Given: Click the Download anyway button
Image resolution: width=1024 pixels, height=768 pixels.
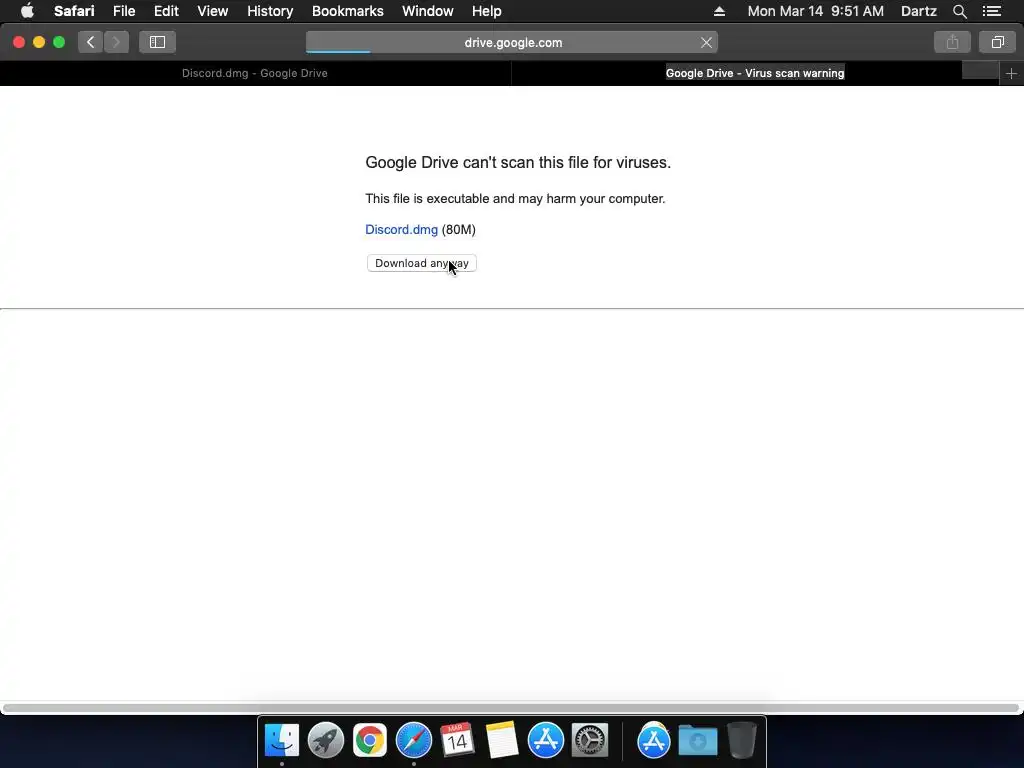Looking at the screenshot, I should 422,263.
